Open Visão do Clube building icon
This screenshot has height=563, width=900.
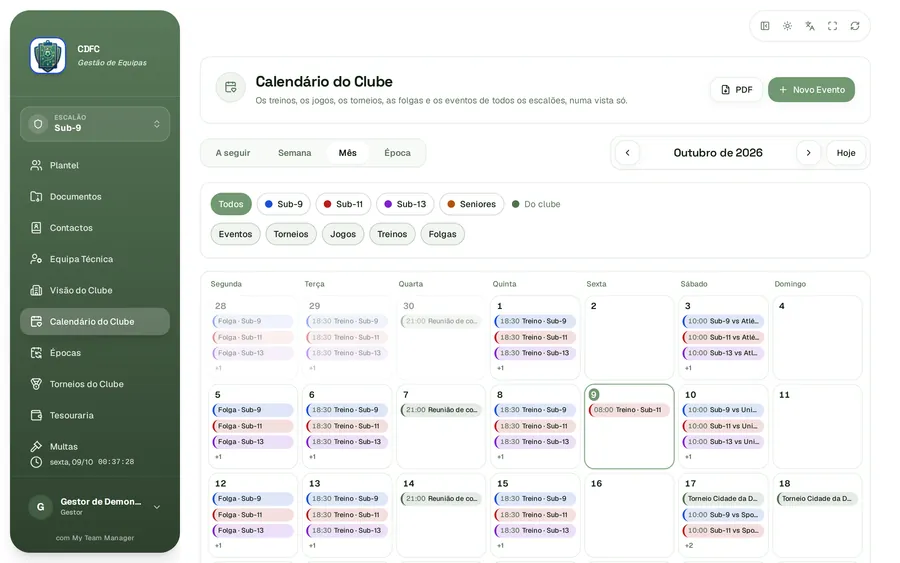[x=36, y=290]
